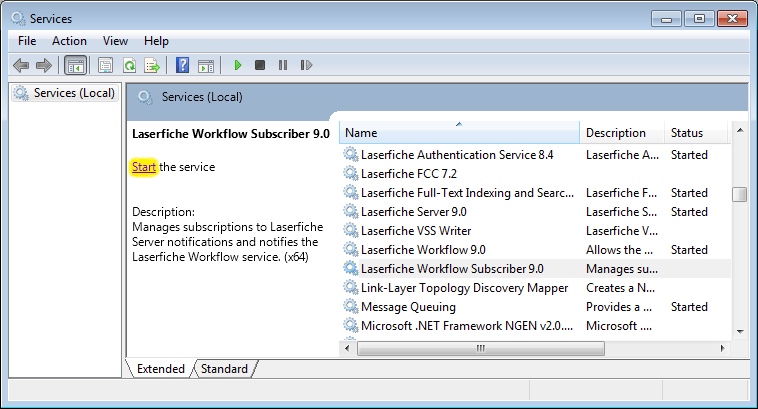Select Services (Local) in console tree

click(74, 93)
